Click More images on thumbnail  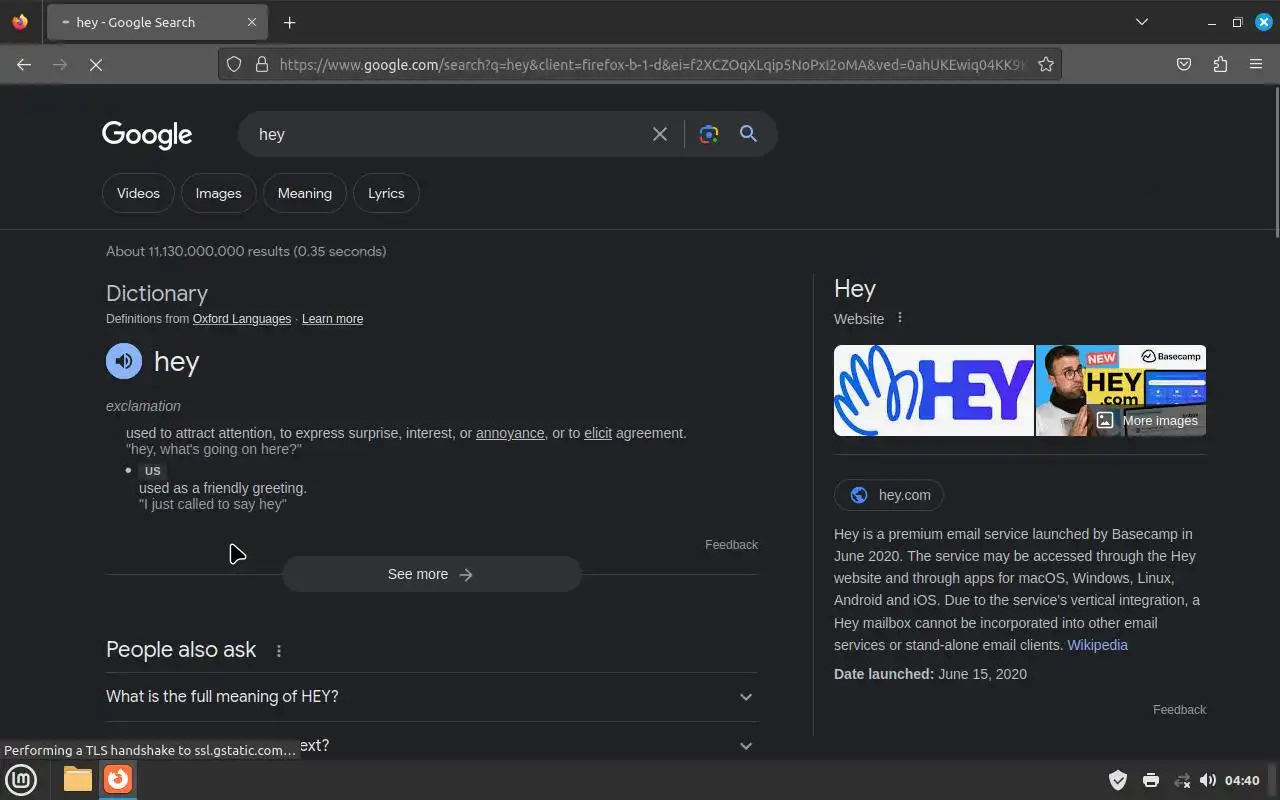[1146, 420]
